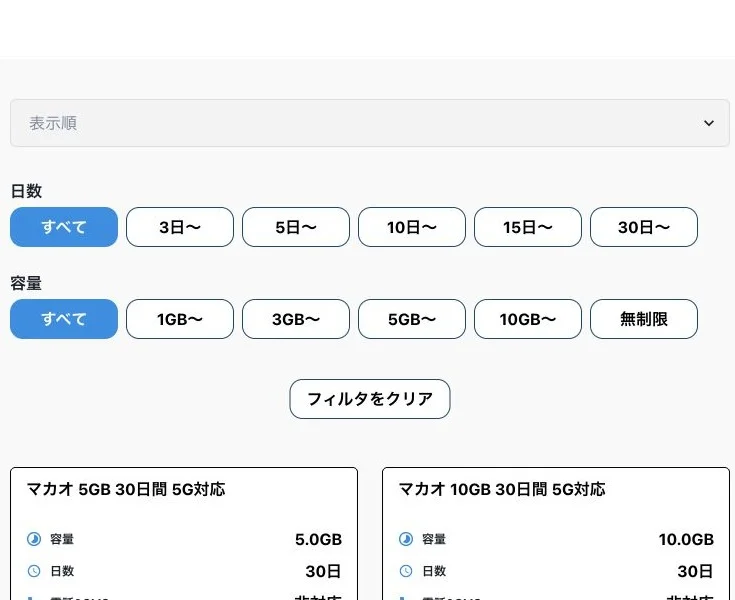The height and width of the screenshot is (600, 735).
Task: Click the clock icon in 5GB card
Action: pos(34,571)
